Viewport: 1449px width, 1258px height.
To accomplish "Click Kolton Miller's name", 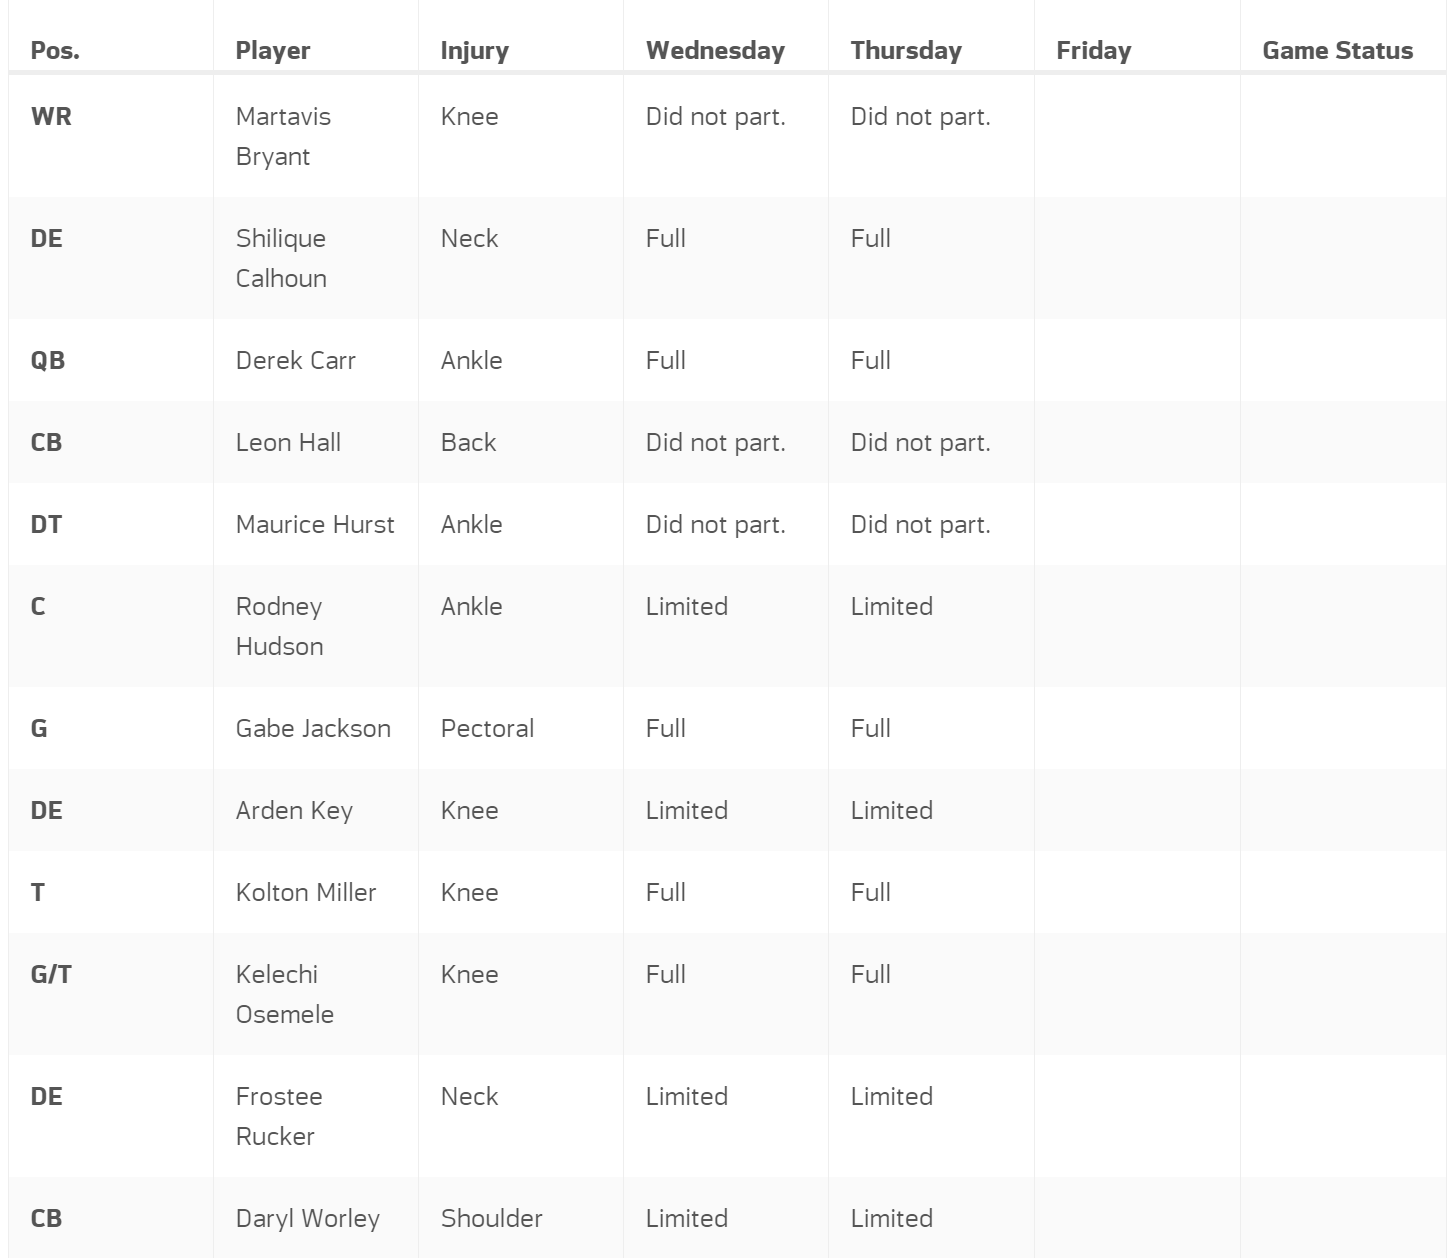I will point(306,892).
